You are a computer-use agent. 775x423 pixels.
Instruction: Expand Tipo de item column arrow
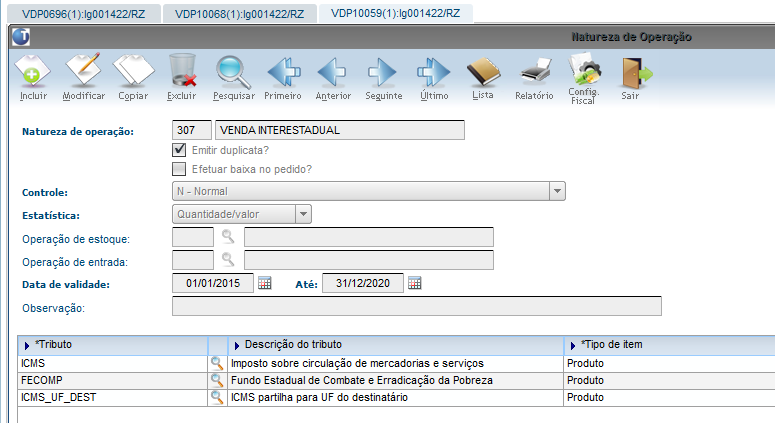point(573,345)
